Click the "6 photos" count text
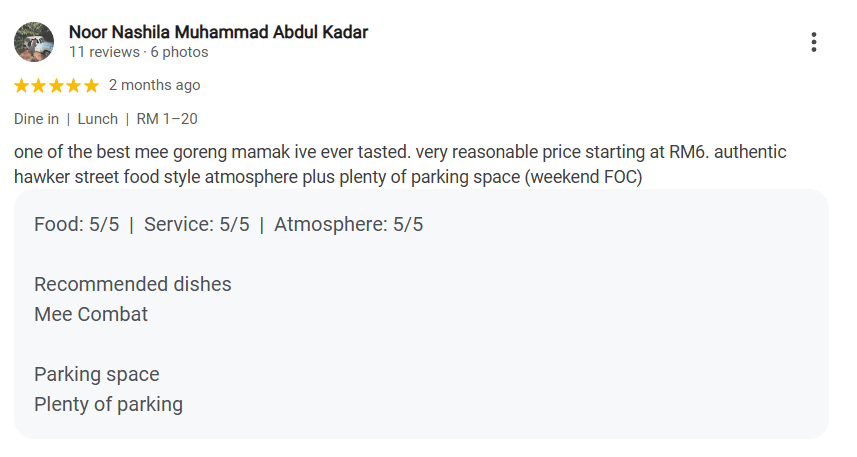Image resolution: width=857 pixels, height=457 pixels. click(180, 52)
